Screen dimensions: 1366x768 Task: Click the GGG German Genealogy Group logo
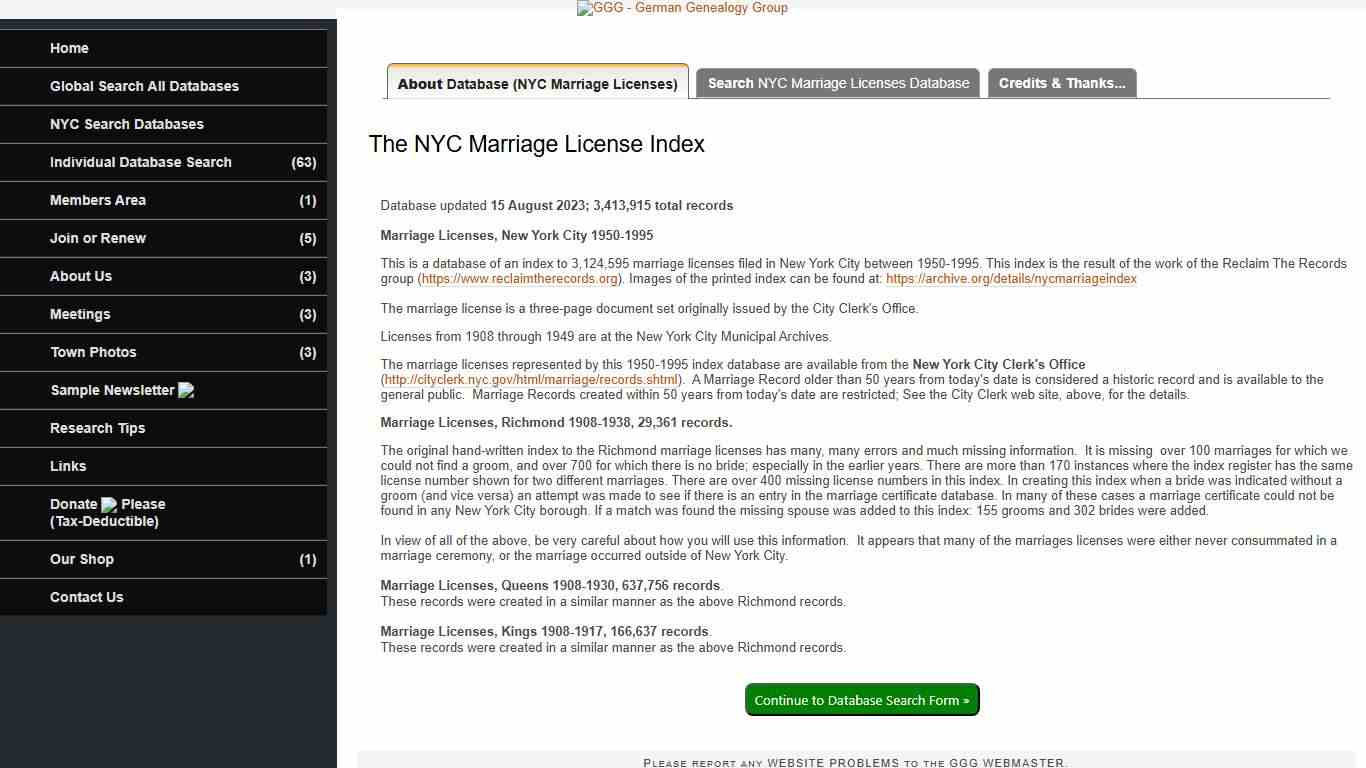pos(682,8)
